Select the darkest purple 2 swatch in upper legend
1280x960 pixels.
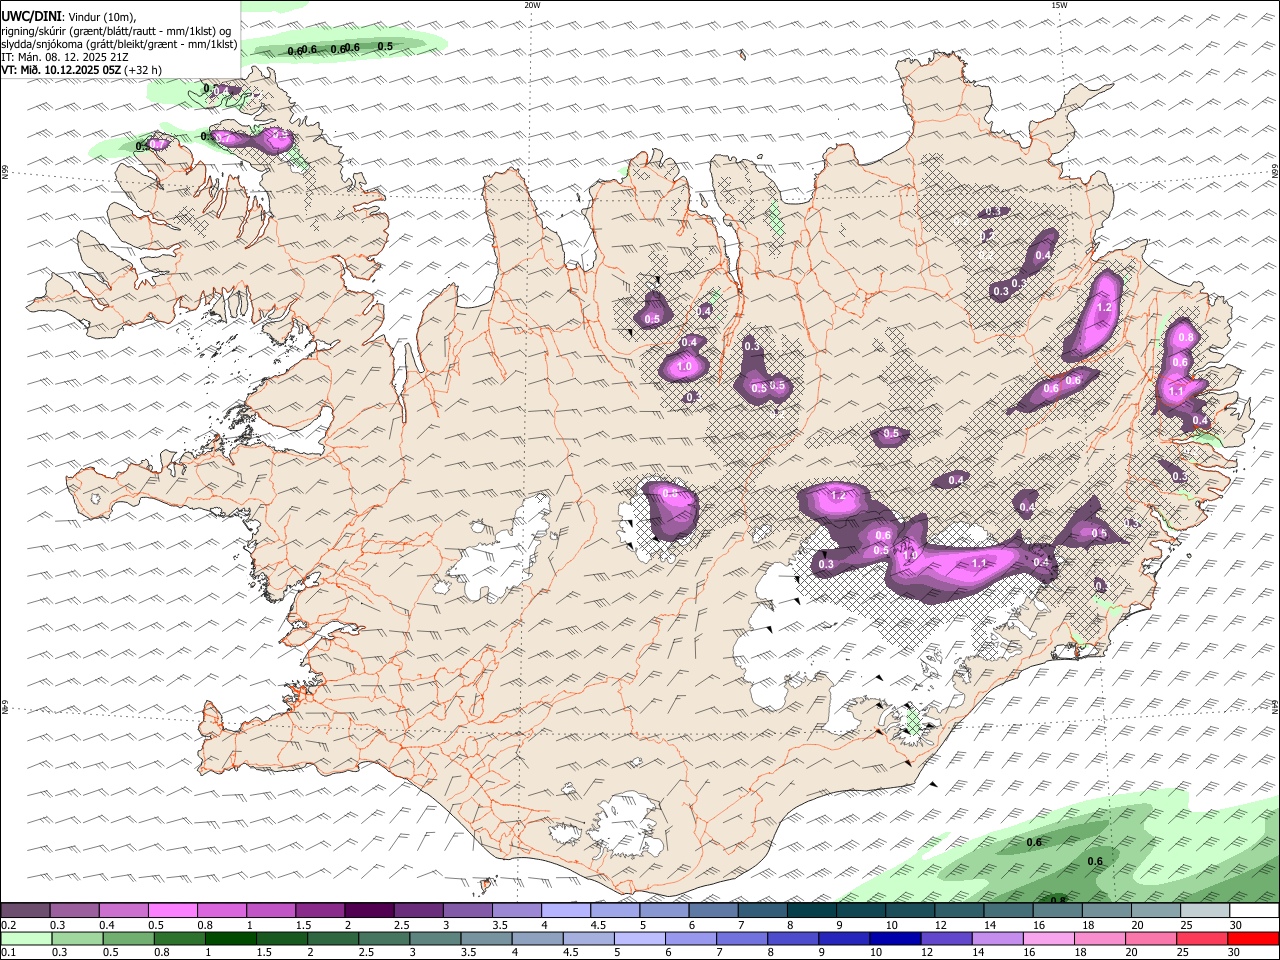tap(368, 911)
